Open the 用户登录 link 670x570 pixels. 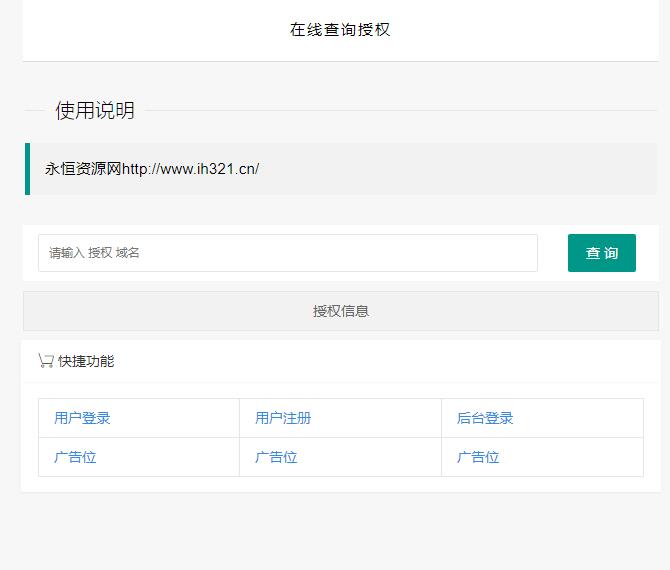[82, 418]
